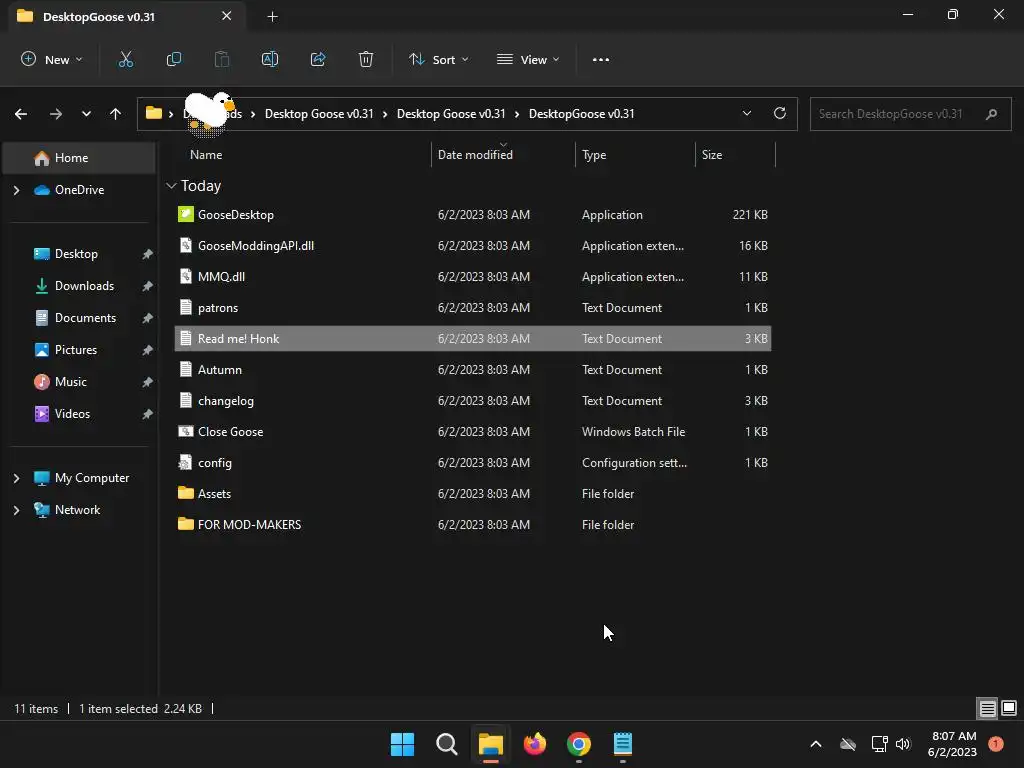Go to Home in the sidebar
This screenshot has width=1024, height=768.
click(79, 158)
